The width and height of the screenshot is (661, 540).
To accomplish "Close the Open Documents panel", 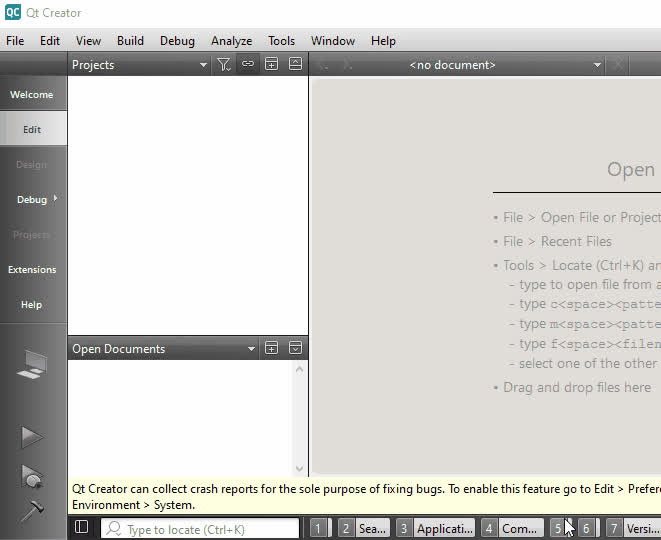I will click(296, 348).
